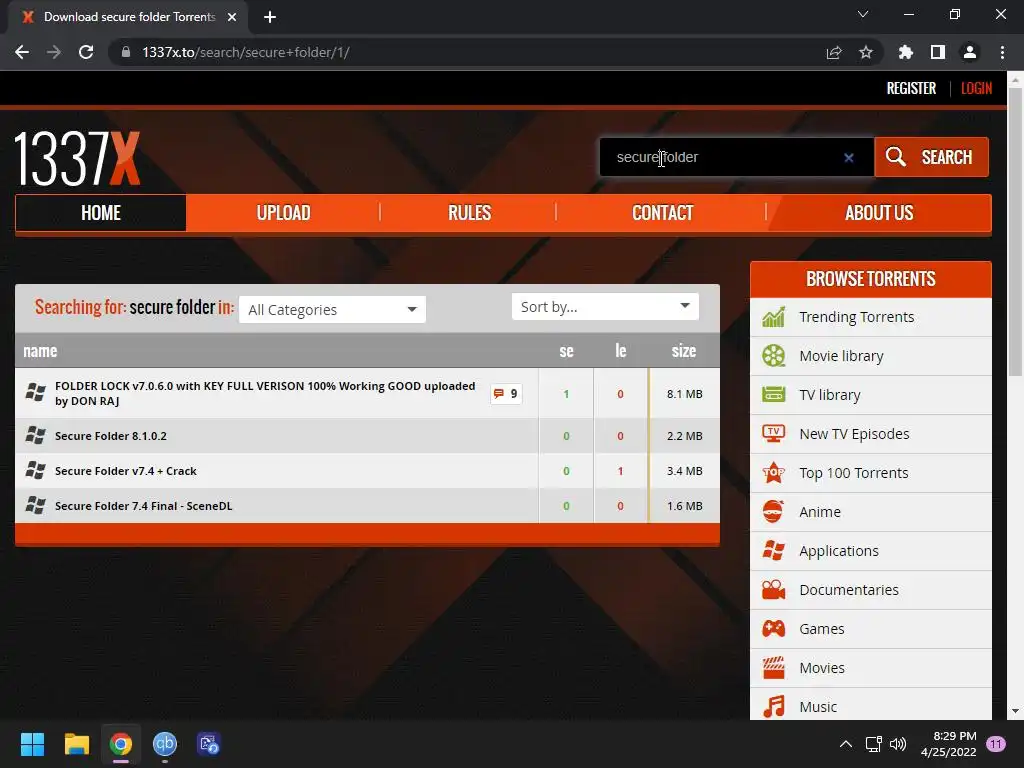Go to the HOME tab
Screen dimensions: 1024x768
coord(101,213)
